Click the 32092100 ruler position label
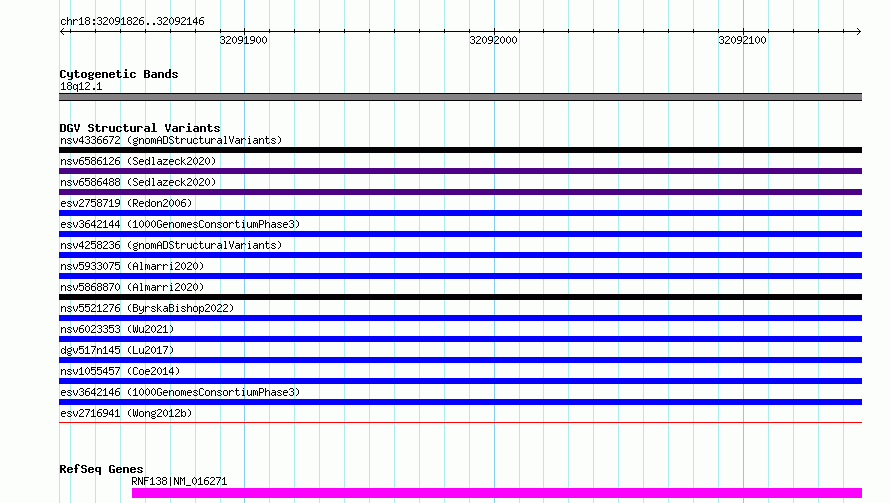Screen dimensions: 890x503 point(742,40)
